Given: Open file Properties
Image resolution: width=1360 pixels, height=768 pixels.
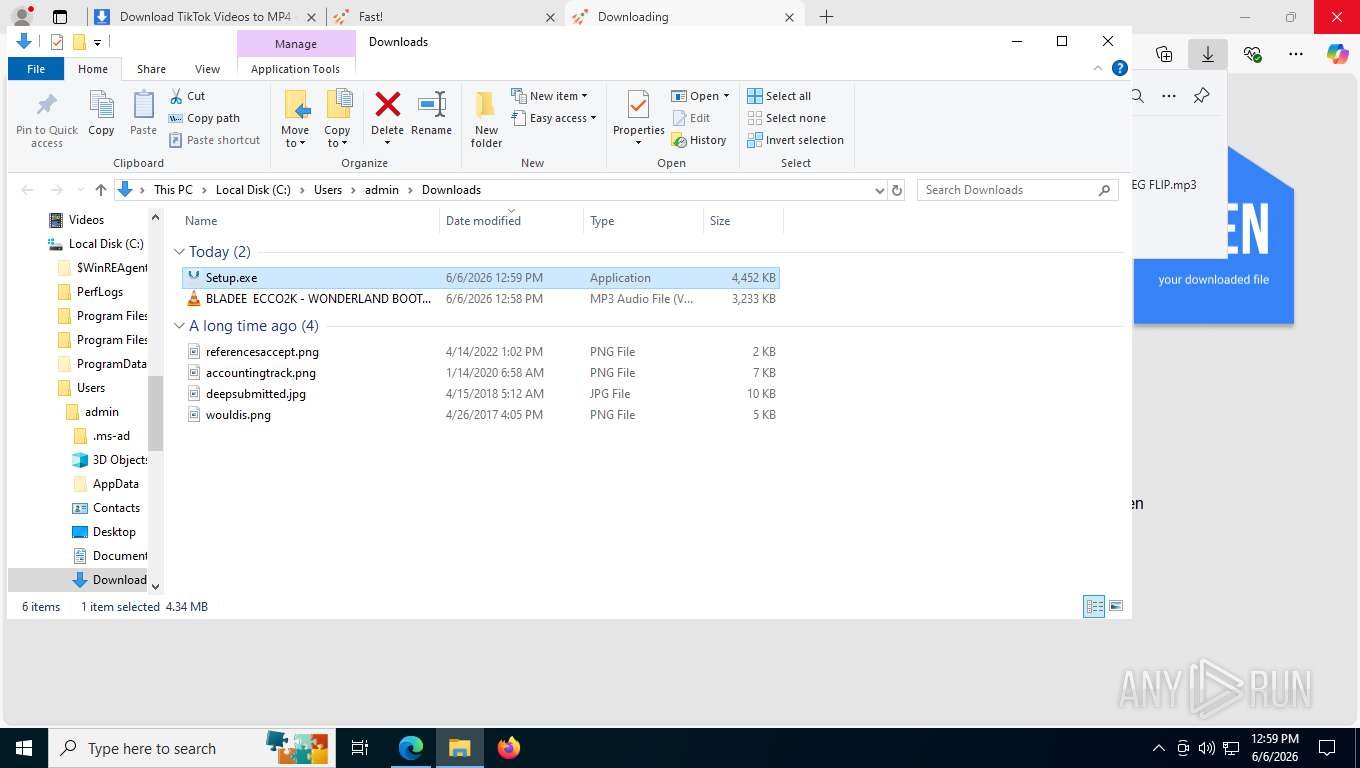Looking at the screenshot, I should tap(639, 118).
